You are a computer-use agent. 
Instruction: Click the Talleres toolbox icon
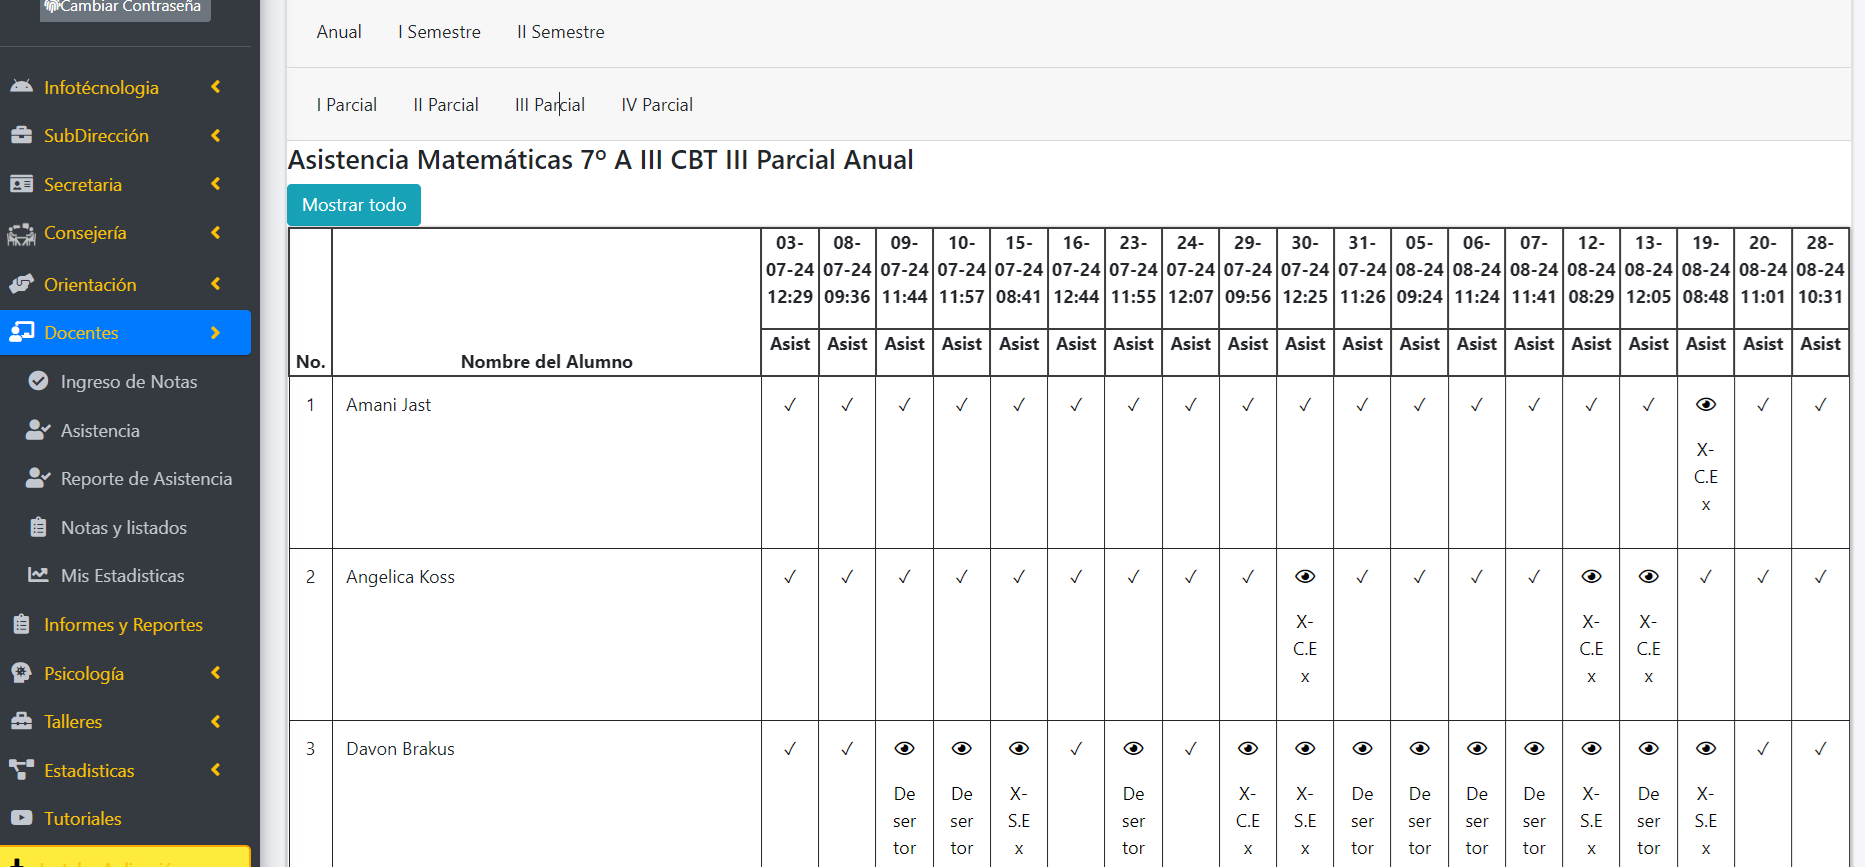coord(21,721)
